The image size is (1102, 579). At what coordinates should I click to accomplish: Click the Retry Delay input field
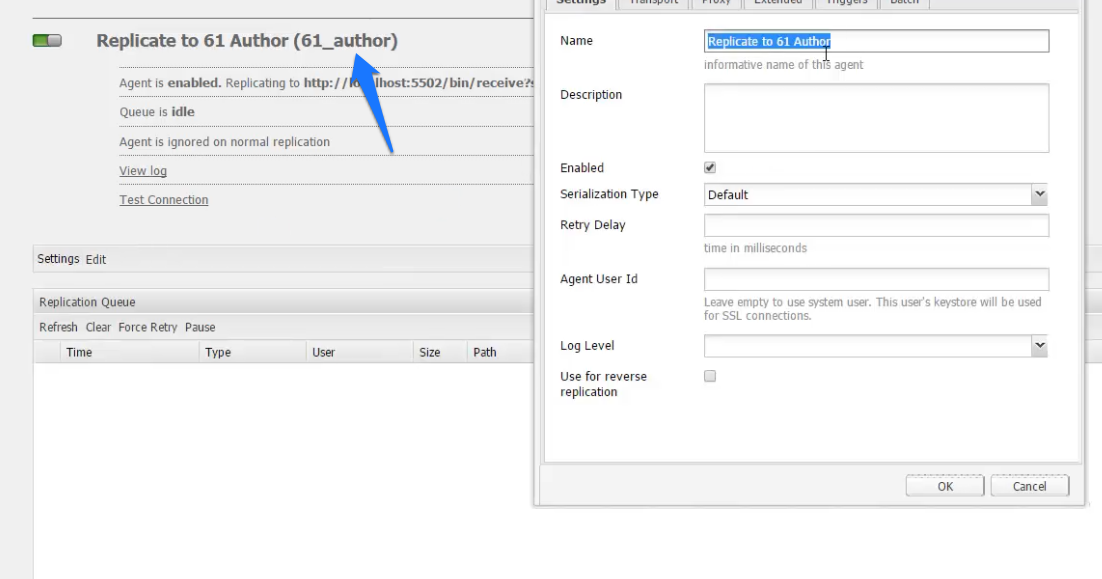pyautogui.click(x=876, y=225)
